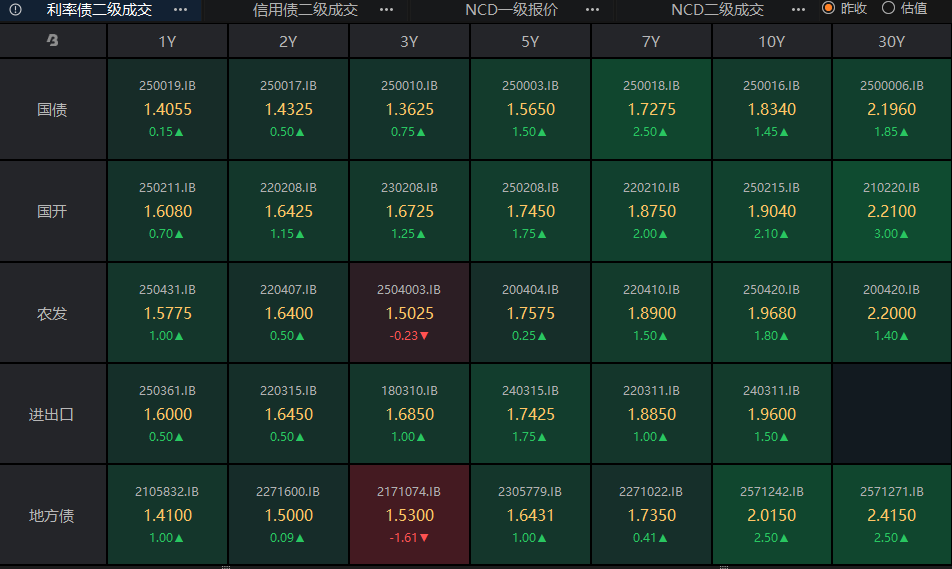The image size is (952, 569).
Task: Open bond cell 230208.IB
Action: click(x=409, y=211)
